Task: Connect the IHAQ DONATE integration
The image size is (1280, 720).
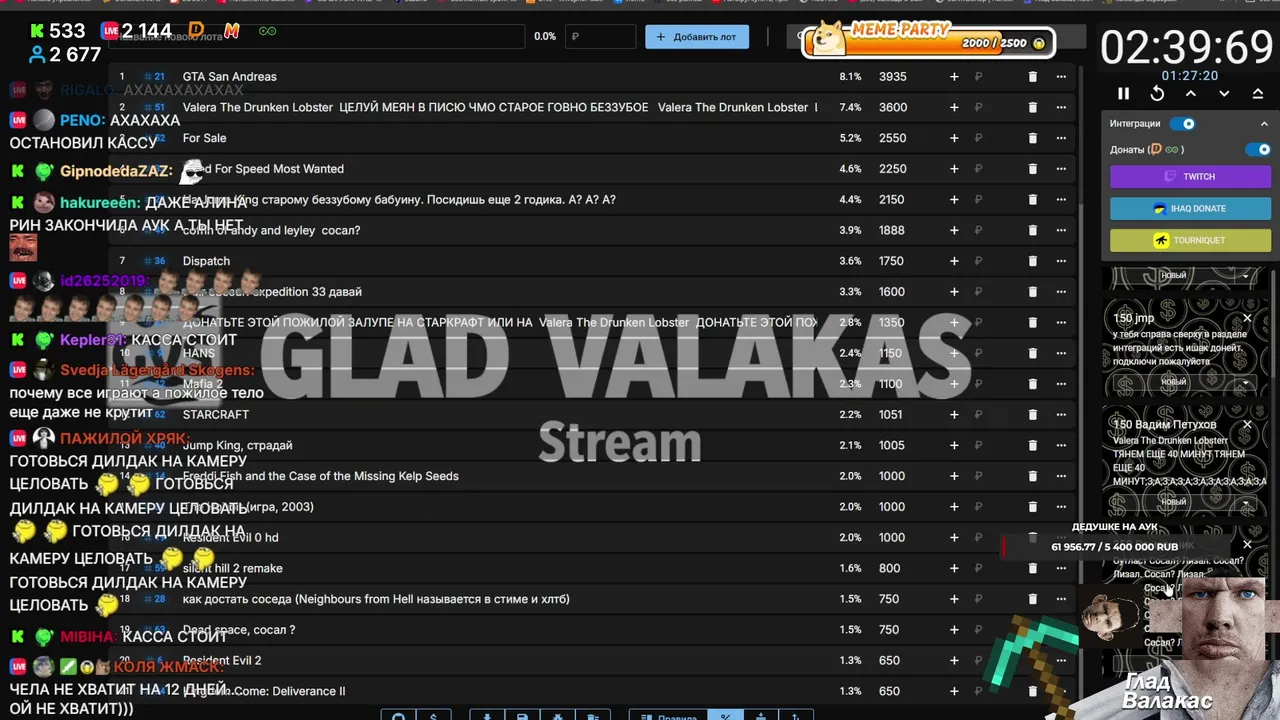Action: [1190, 208]
